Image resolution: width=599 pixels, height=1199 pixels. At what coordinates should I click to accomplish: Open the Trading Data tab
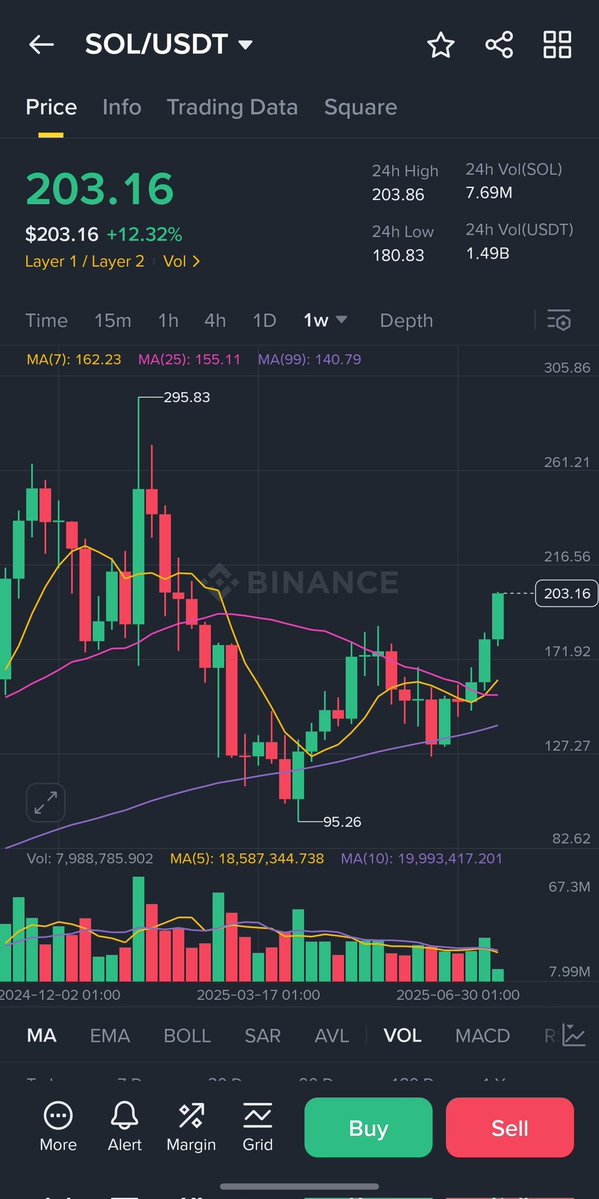233,107
